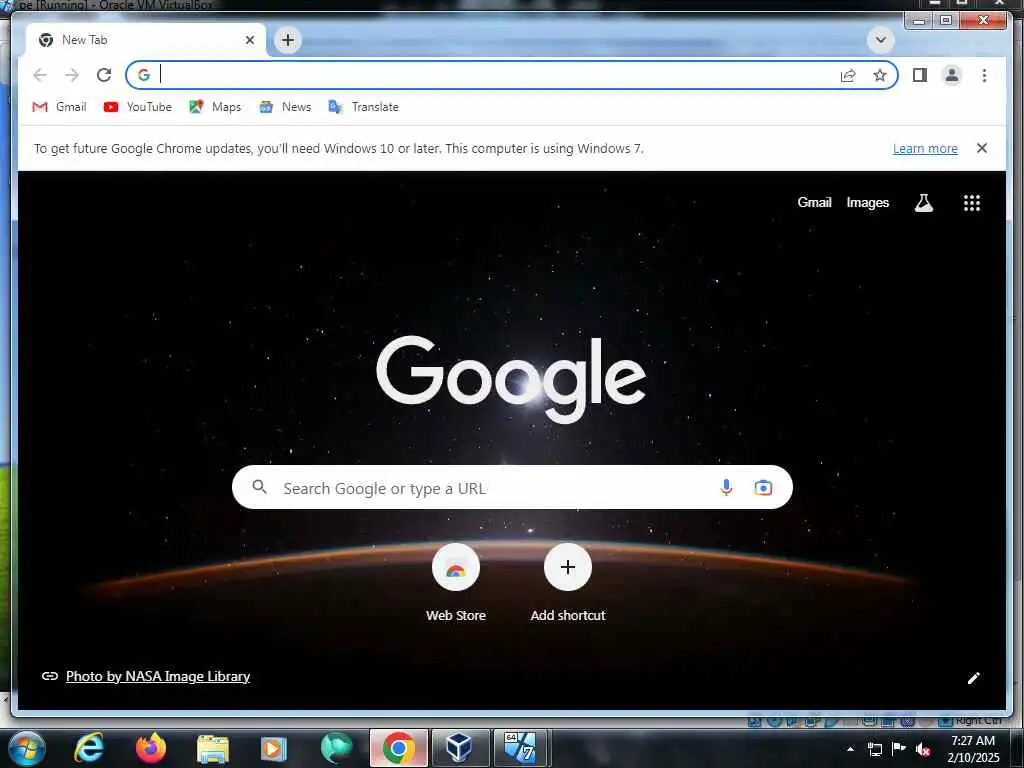Select the New Tab tab
Image resolution: width=1024 pixels, height=768 pixels.
(146, 40)
